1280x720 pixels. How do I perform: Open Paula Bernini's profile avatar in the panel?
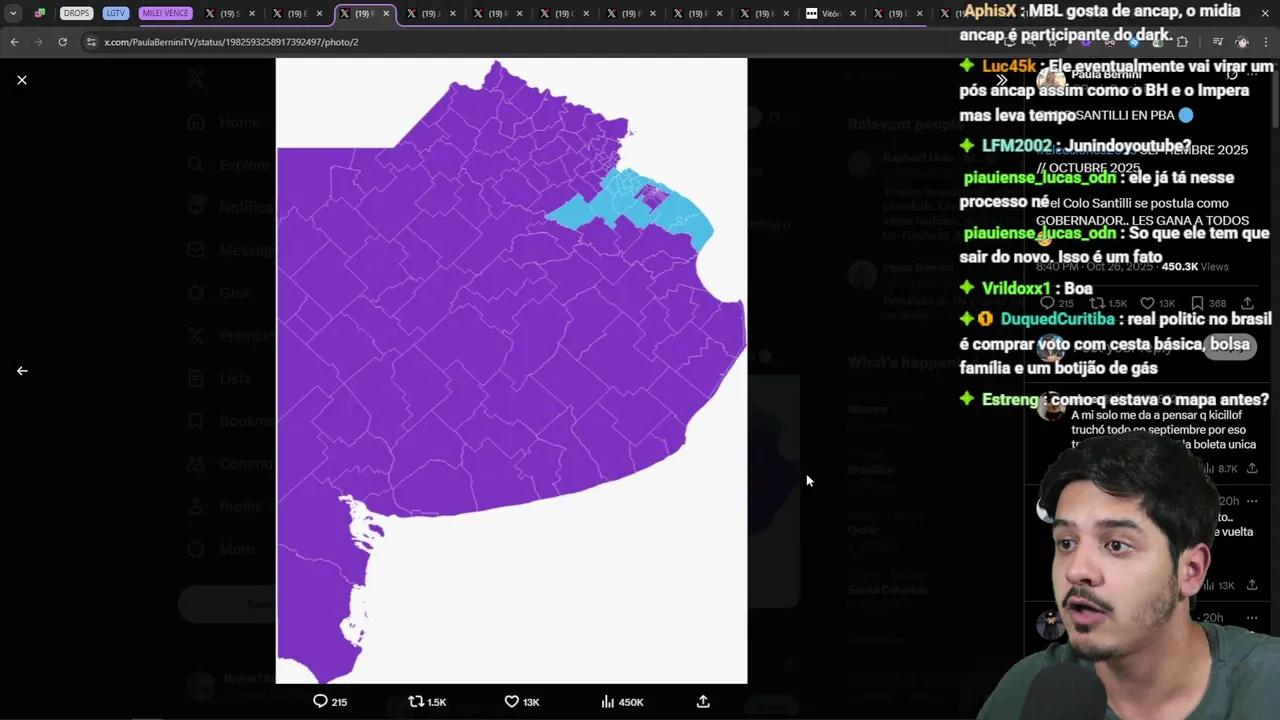coord(1050,82)
